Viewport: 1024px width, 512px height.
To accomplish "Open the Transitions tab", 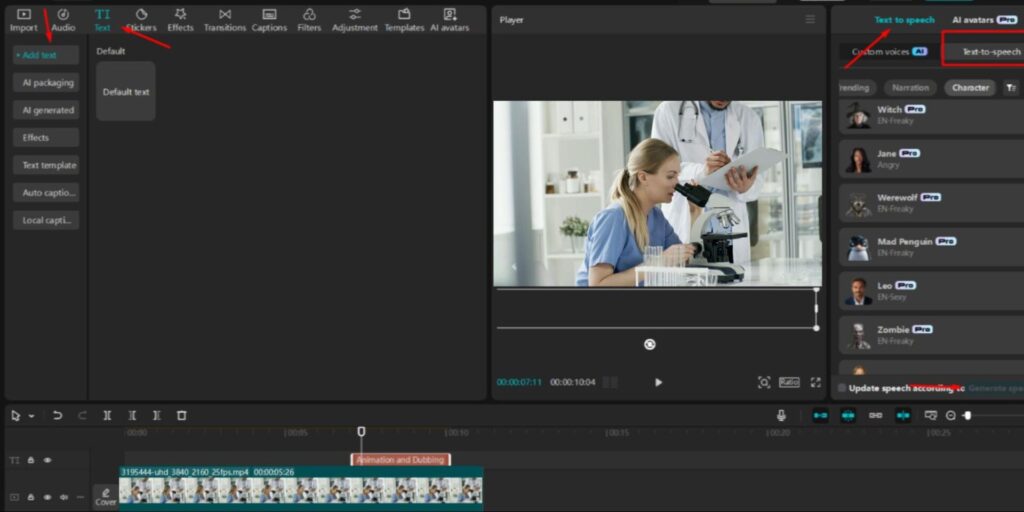I will click(225, 20).
